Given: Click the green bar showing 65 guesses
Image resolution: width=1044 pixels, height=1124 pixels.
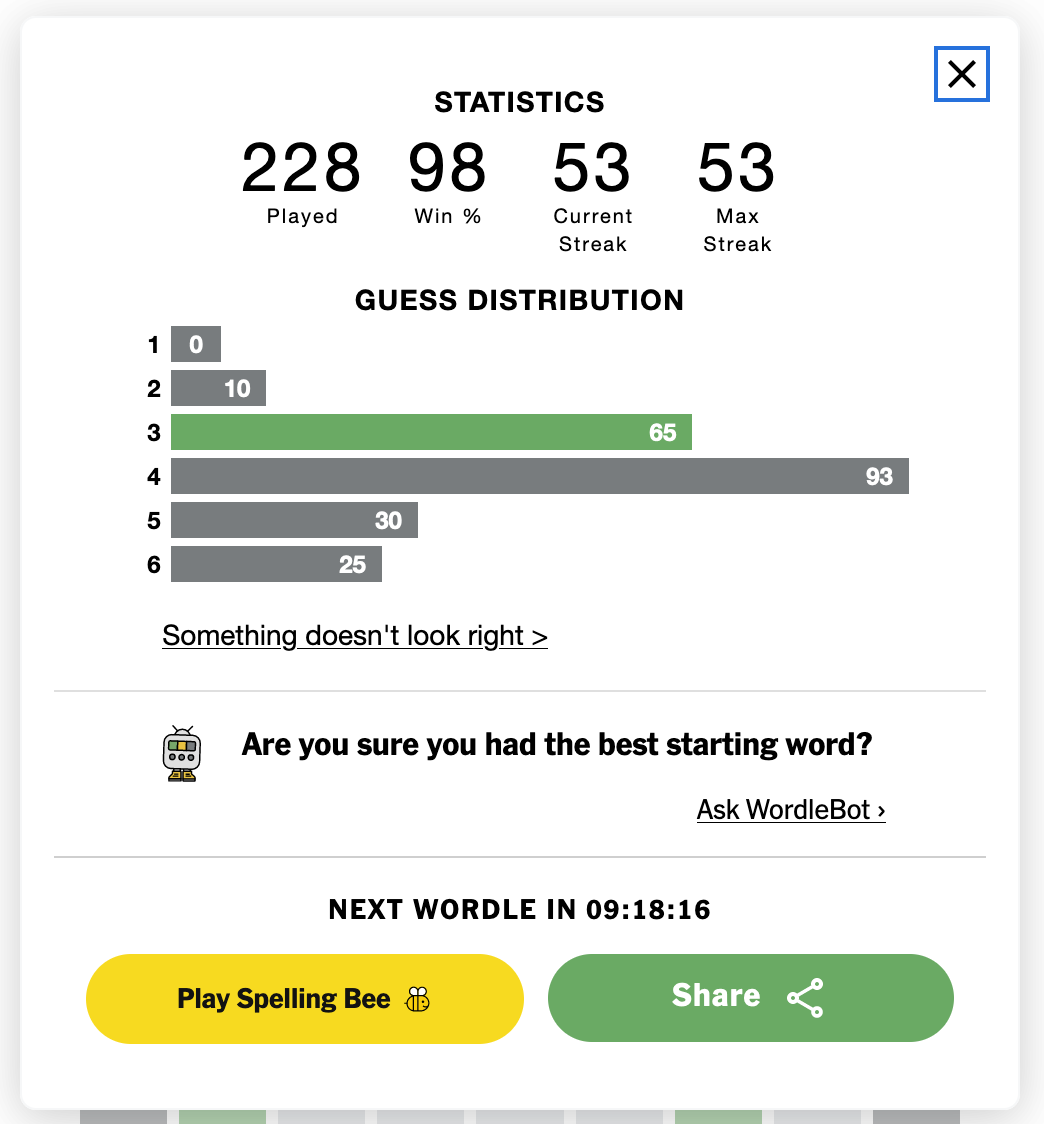Looking at the screenshot, I should 431,432.
